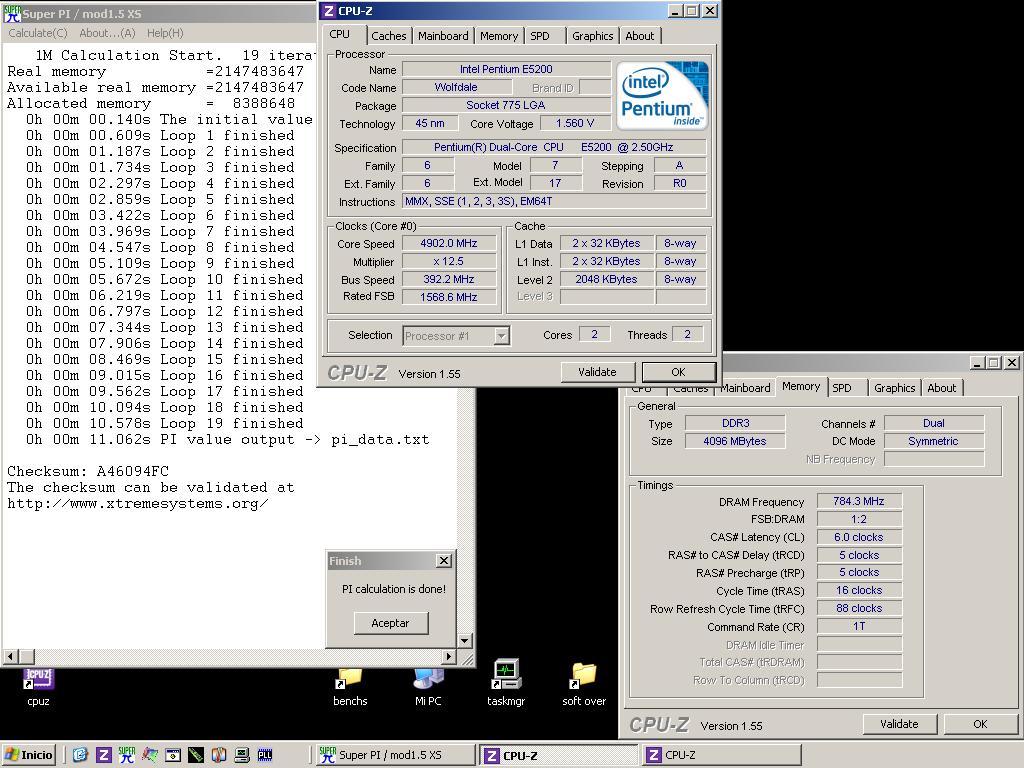Click the Level 2 2048 KBytes cache value
Viewport: 1024px width, 768px height.
pos(607,279)
